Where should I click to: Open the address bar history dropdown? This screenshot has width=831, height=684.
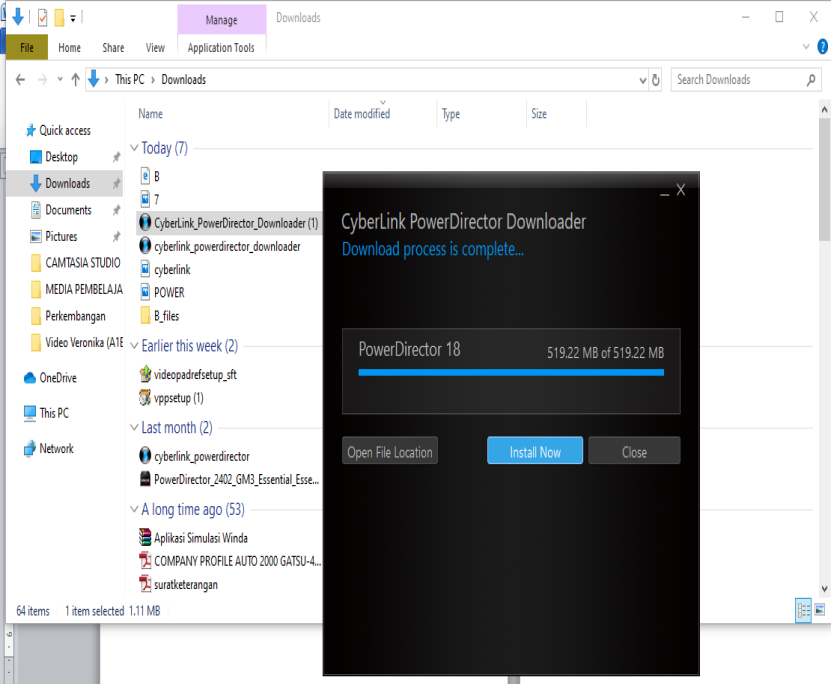click(x=642, y=81)
